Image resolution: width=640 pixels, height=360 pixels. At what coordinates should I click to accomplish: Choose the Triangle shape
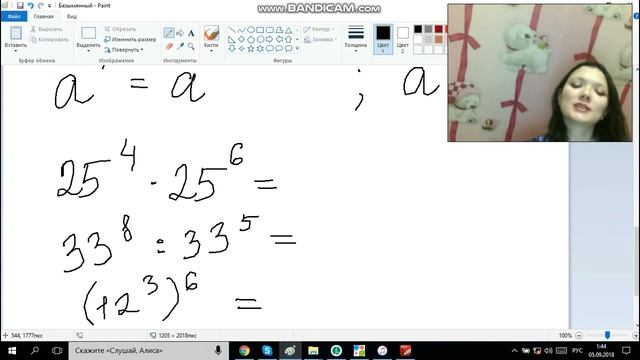click(289, 30)
